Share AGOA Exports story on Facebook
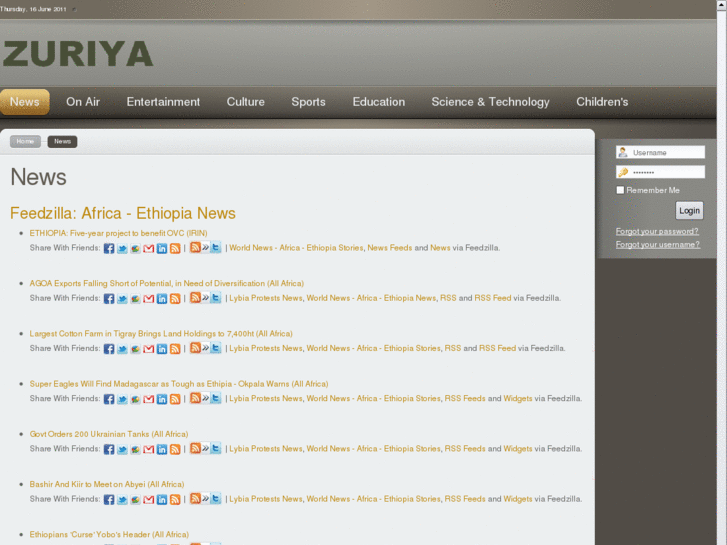Screen dimensions: 727x545 click(109, 298)
